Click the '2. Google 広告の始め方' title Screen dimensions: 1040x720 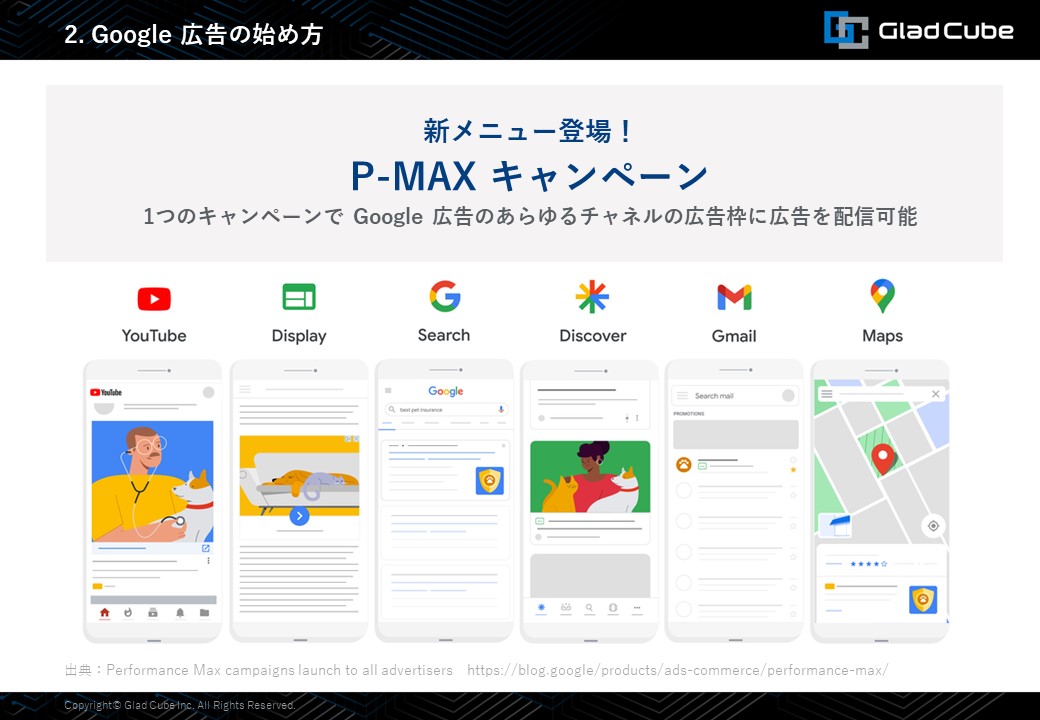pos(193,34)
